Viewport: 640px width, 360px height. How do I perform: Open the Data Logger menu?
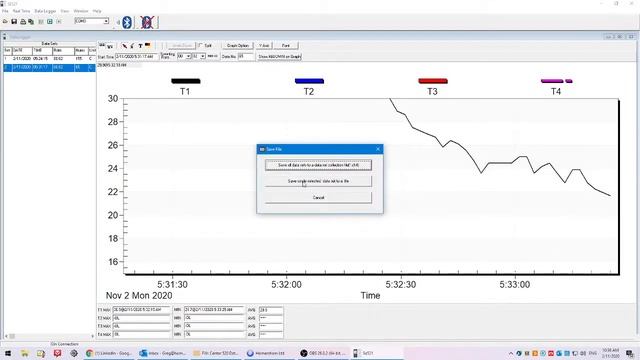(45, 11)
